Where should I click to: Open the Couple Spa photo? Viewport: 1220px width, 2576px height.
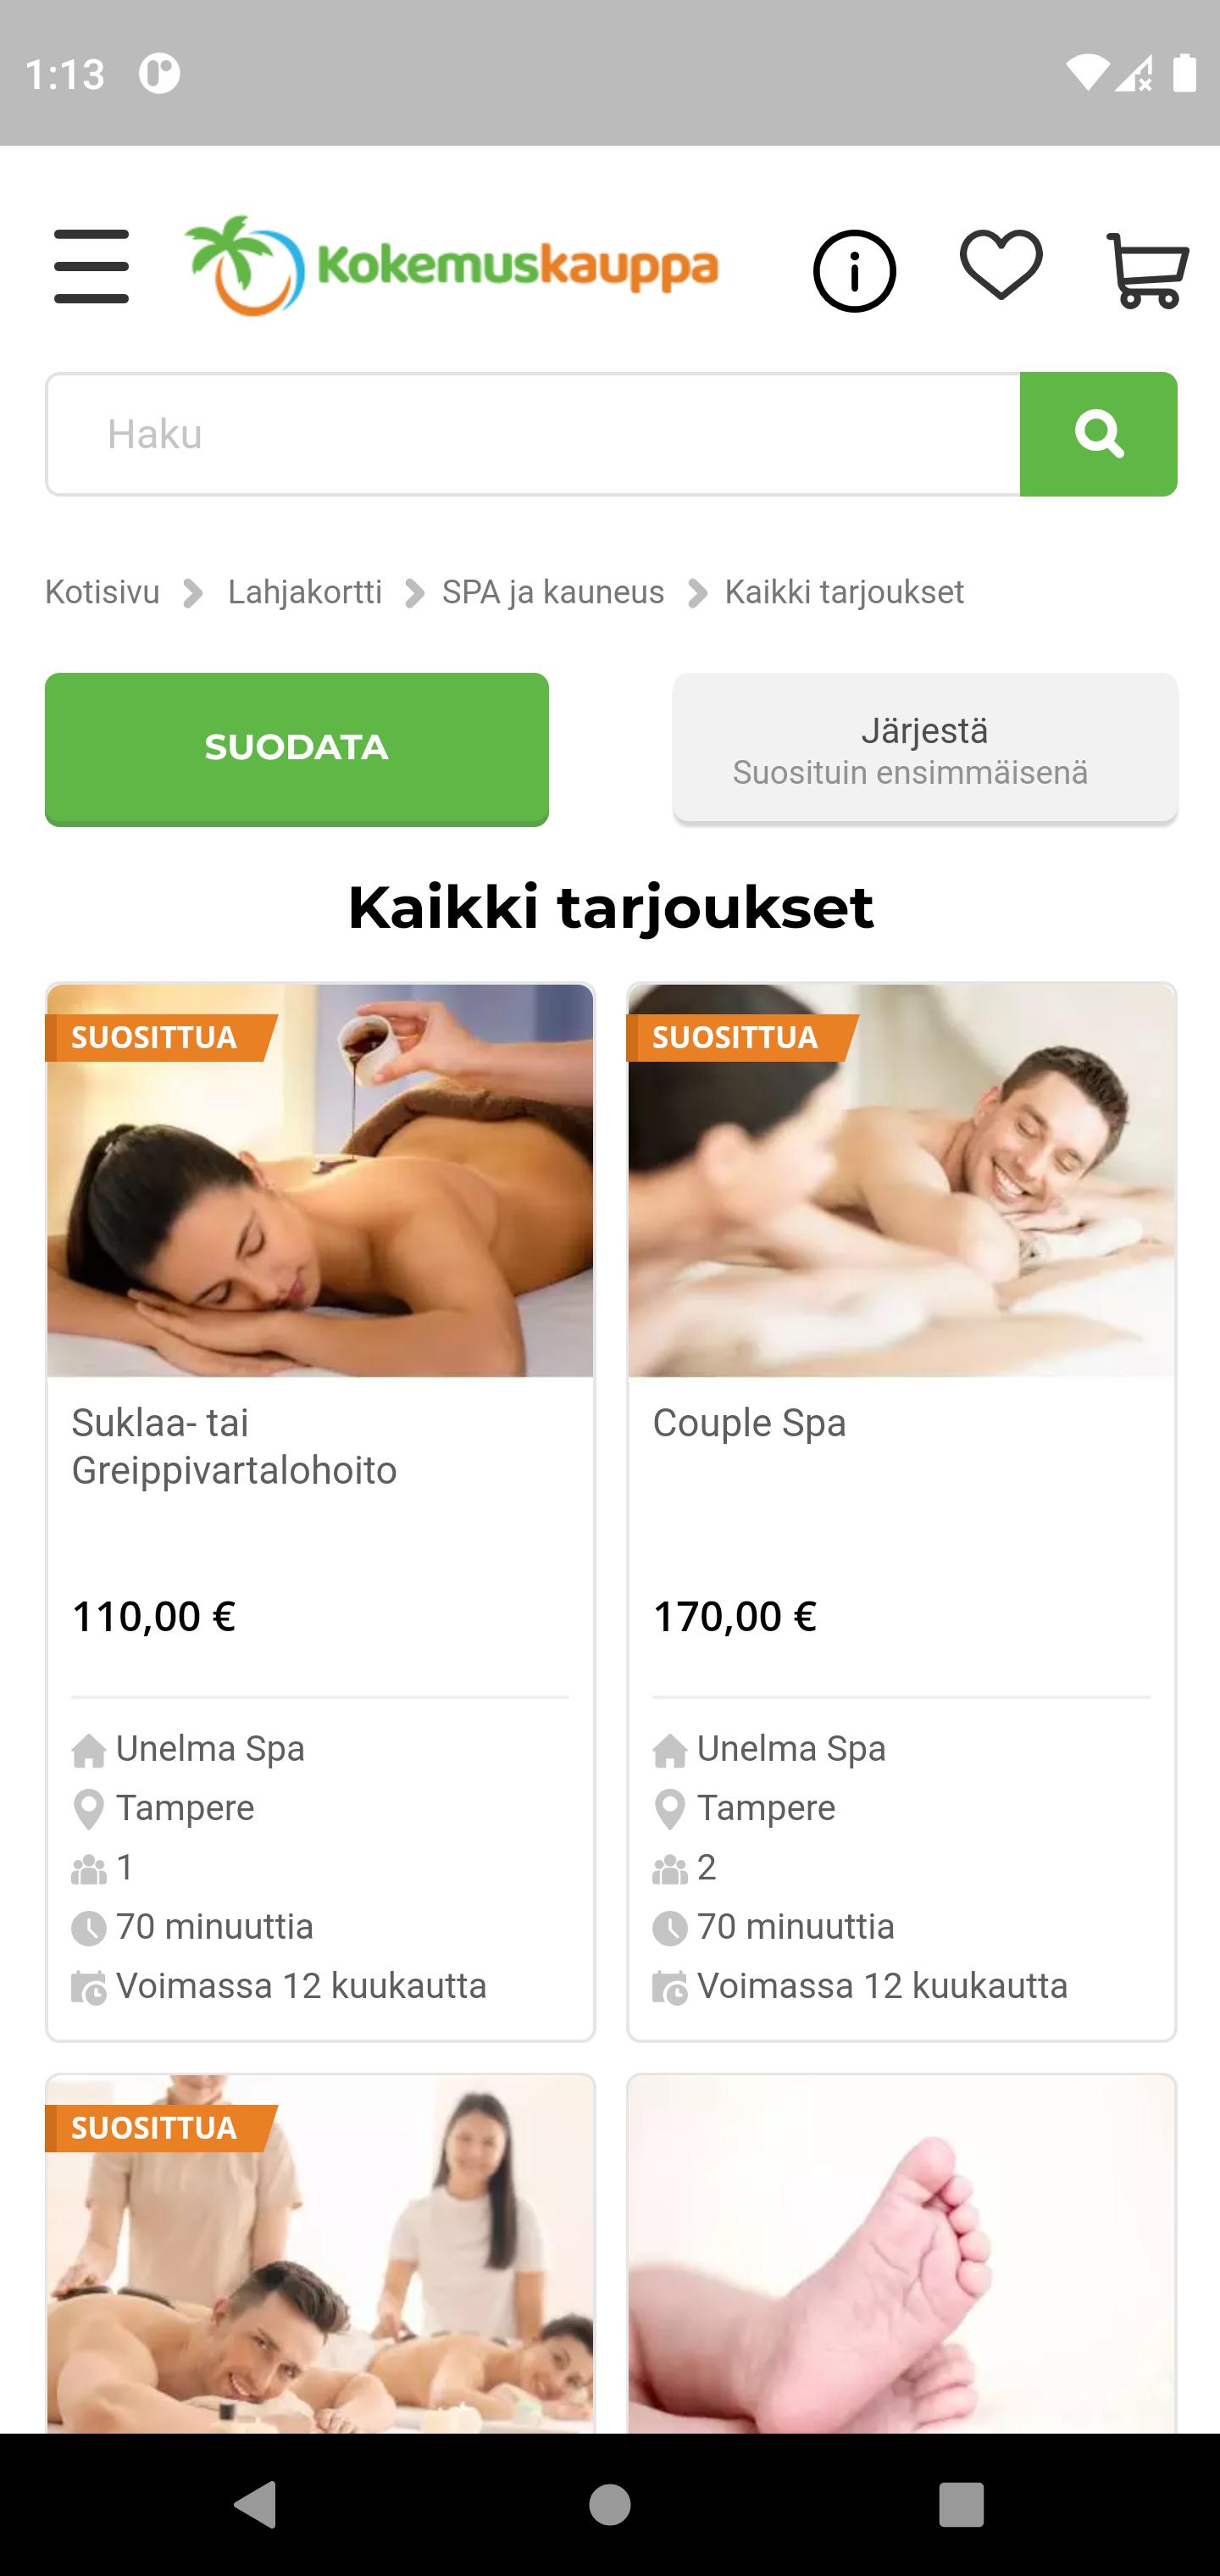pos(901,1180)
